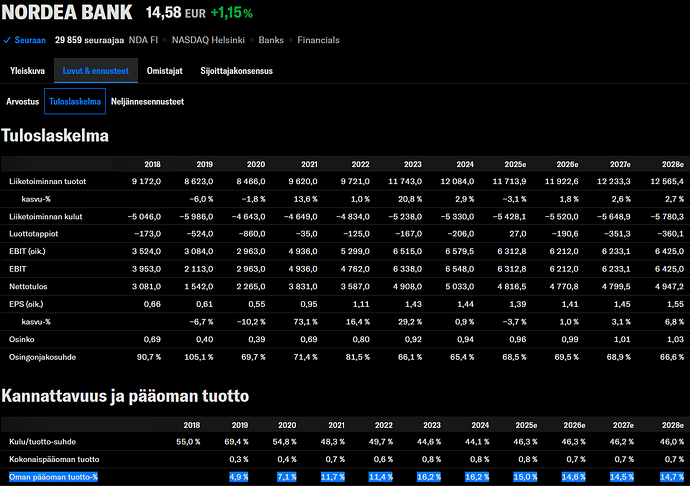Click the Kannattavuus ja pääoman tuotto heading
Viewport: 690px width, 486px height.
click(125, 396)
